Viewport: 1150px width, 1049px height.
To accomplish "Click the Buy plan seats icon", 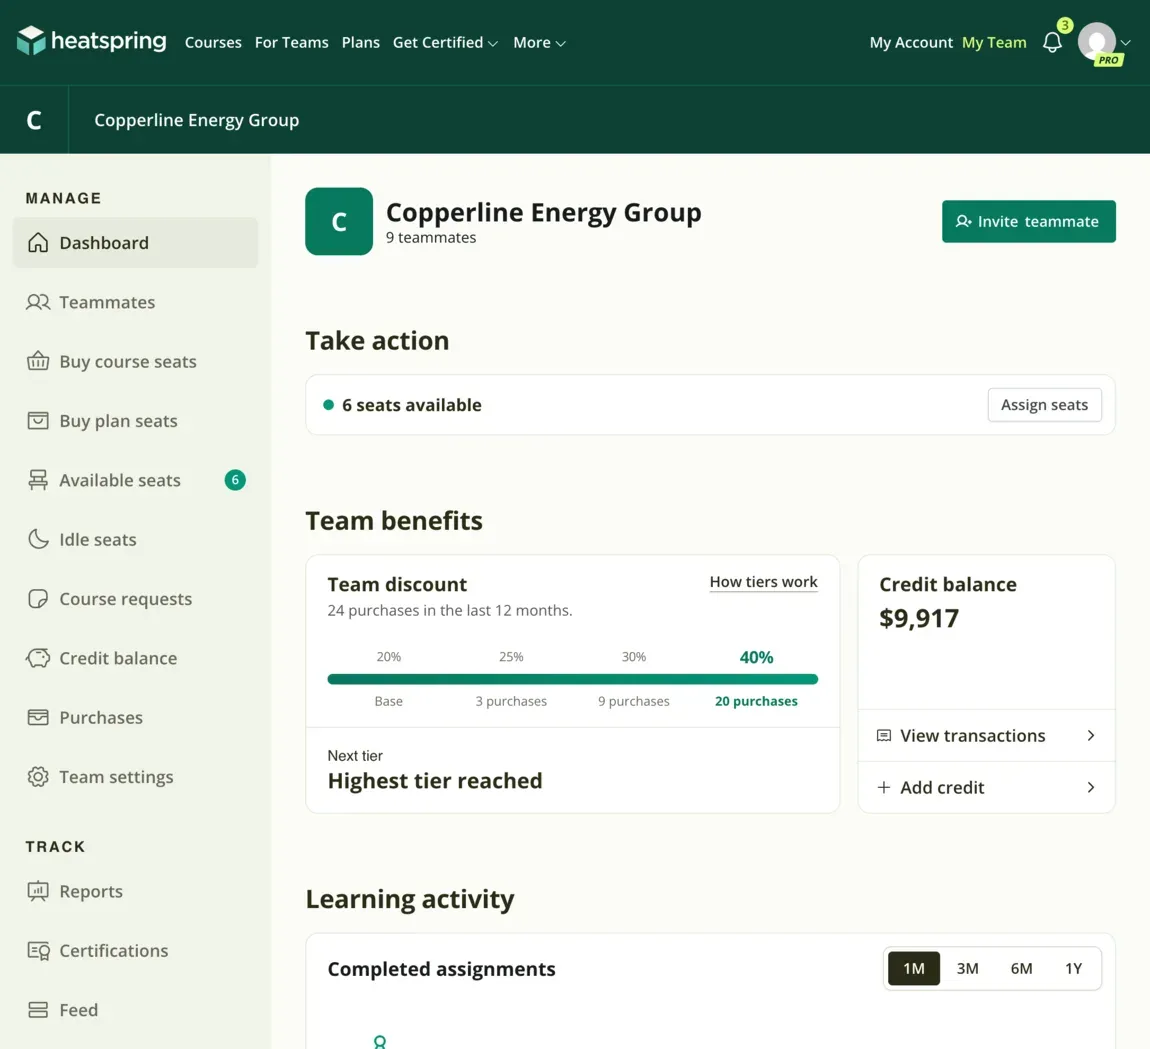I will click(38, 421).
